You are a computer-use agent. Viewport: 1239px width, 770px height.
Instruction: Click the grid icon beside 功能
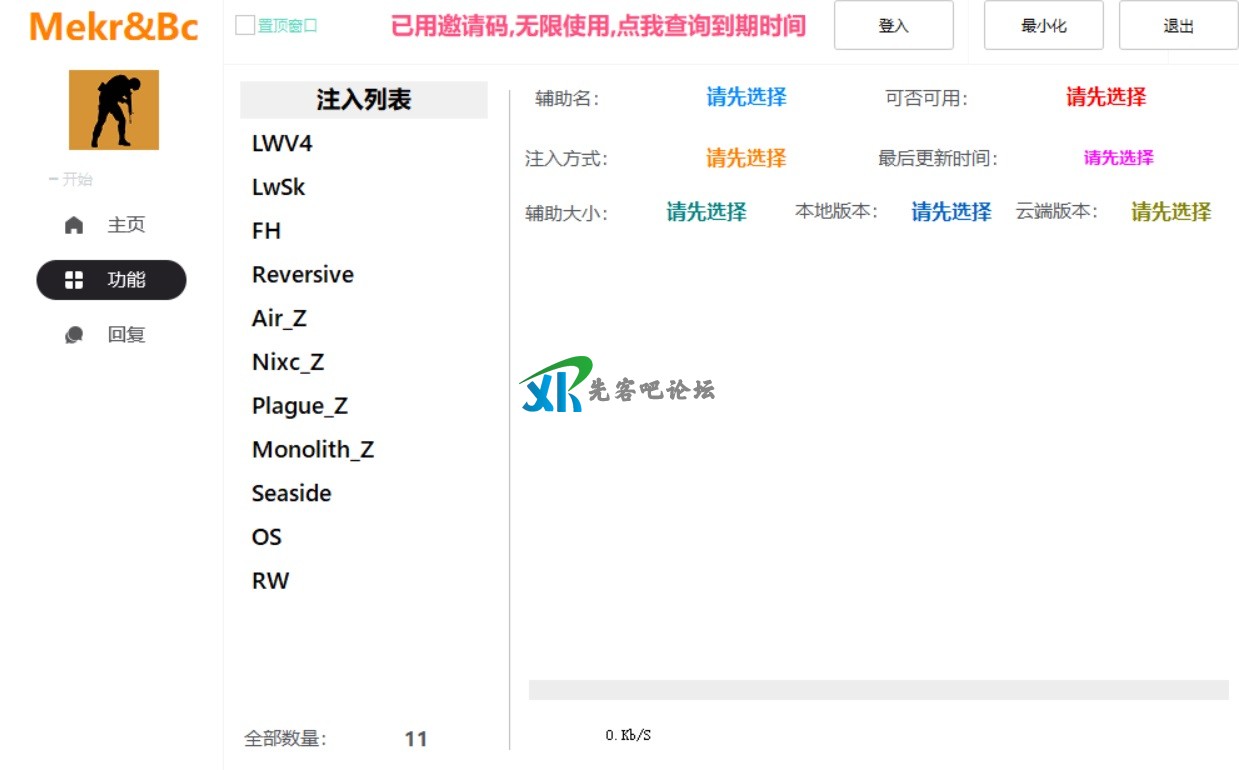click(x=74, y=280)
